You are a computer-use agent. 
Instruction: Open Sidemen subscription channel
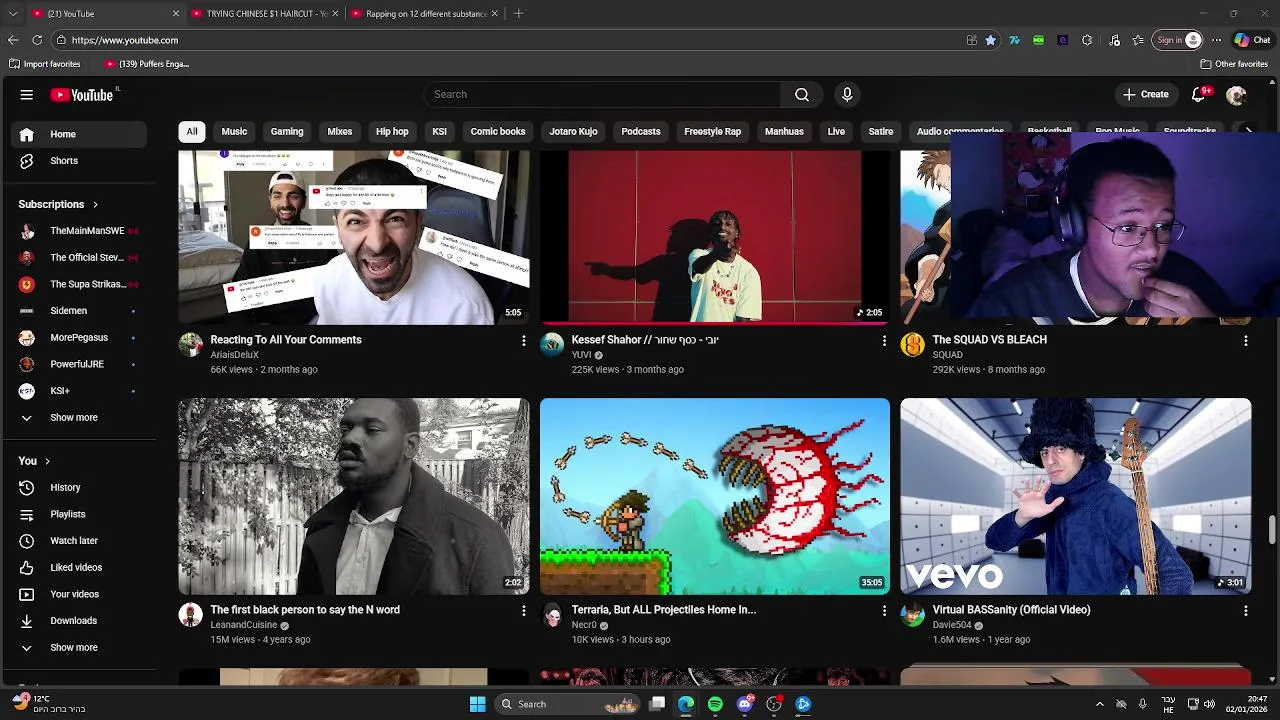(x=78, y=311)
